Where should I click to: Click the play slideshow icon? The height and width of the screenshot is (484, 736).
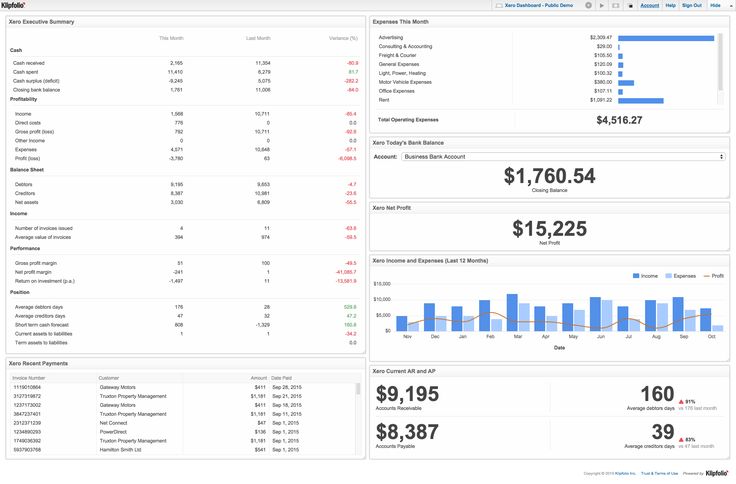point(602,5)
